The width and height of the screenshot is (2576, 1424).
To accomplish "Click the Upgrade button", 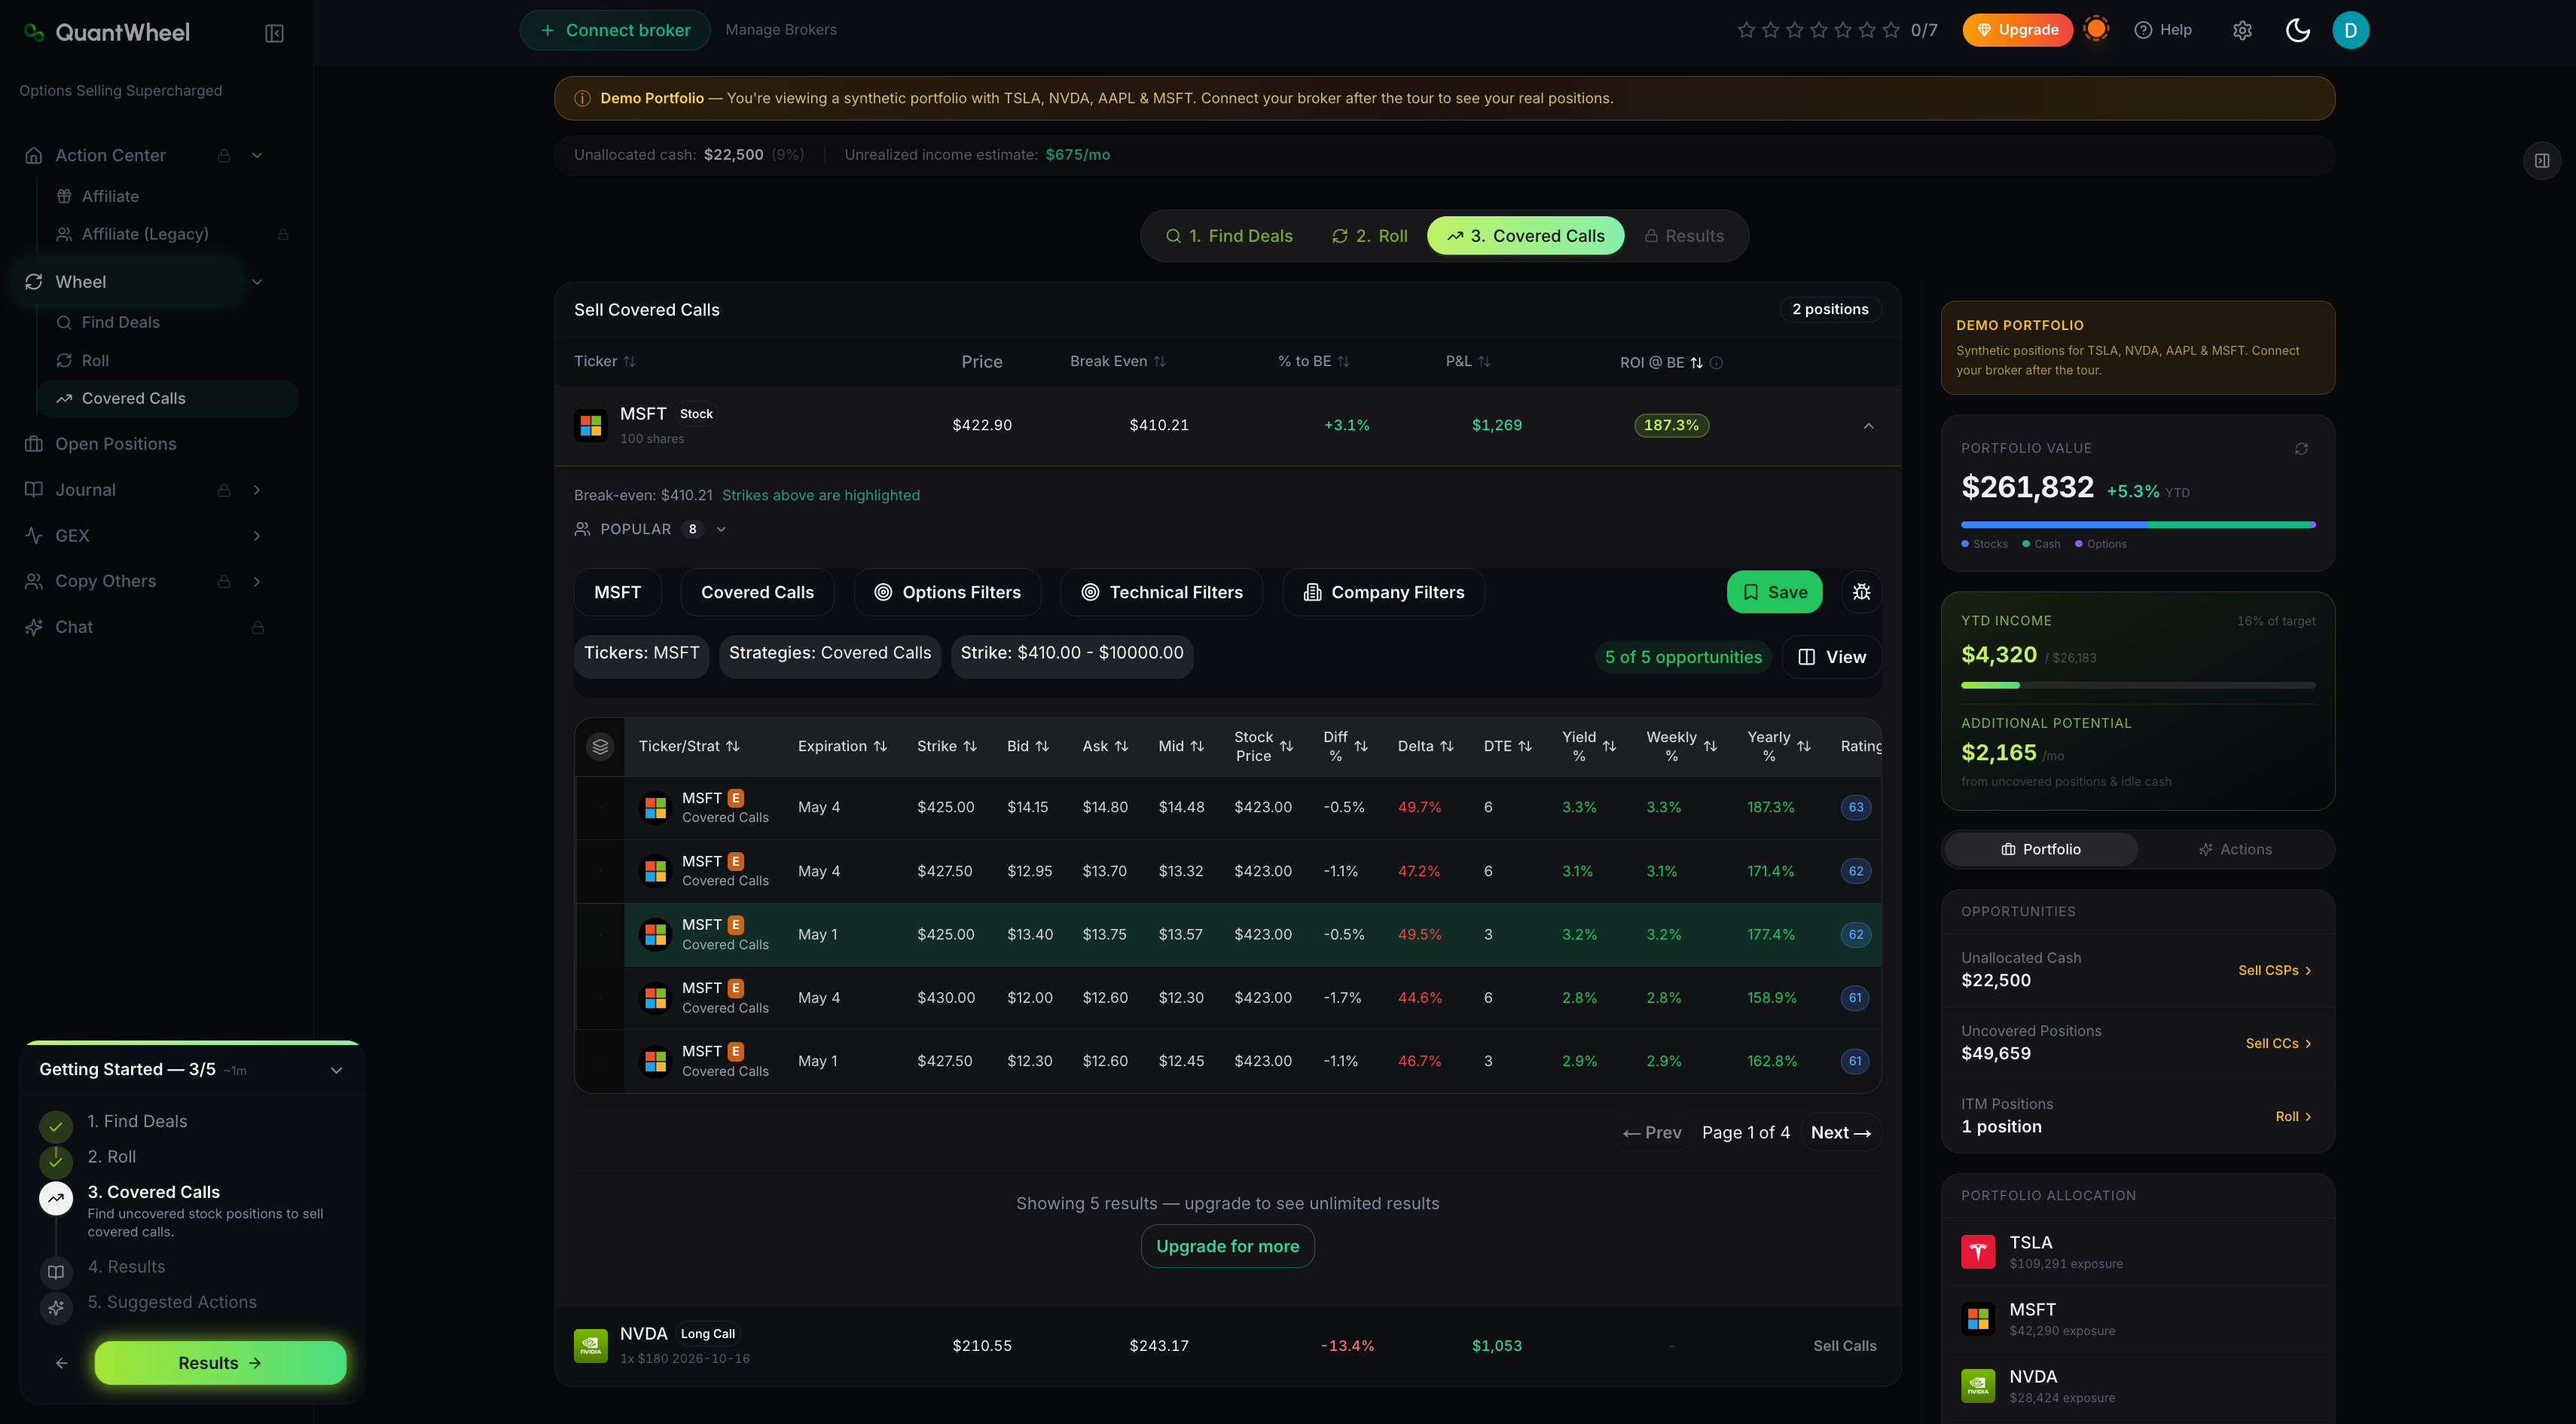I will (2017, 30).
